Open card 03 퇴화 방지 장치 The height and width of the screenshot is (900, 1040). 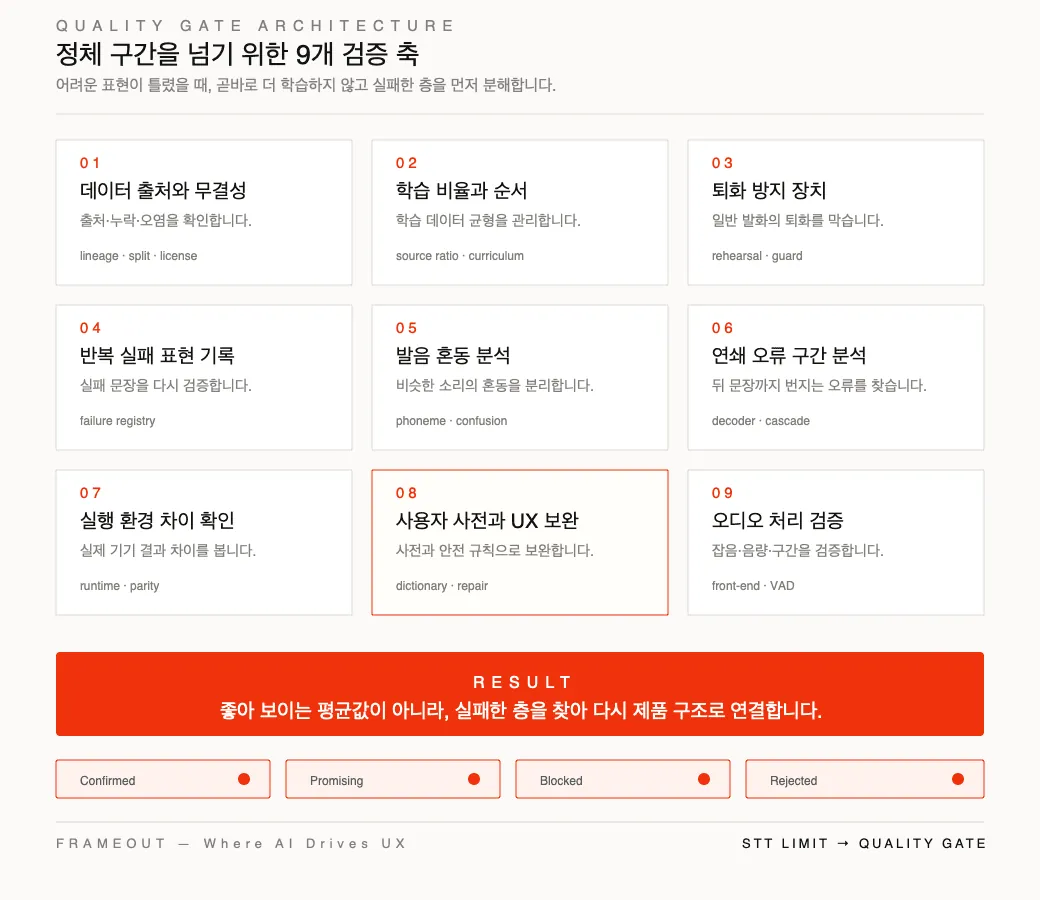point(836,212)
